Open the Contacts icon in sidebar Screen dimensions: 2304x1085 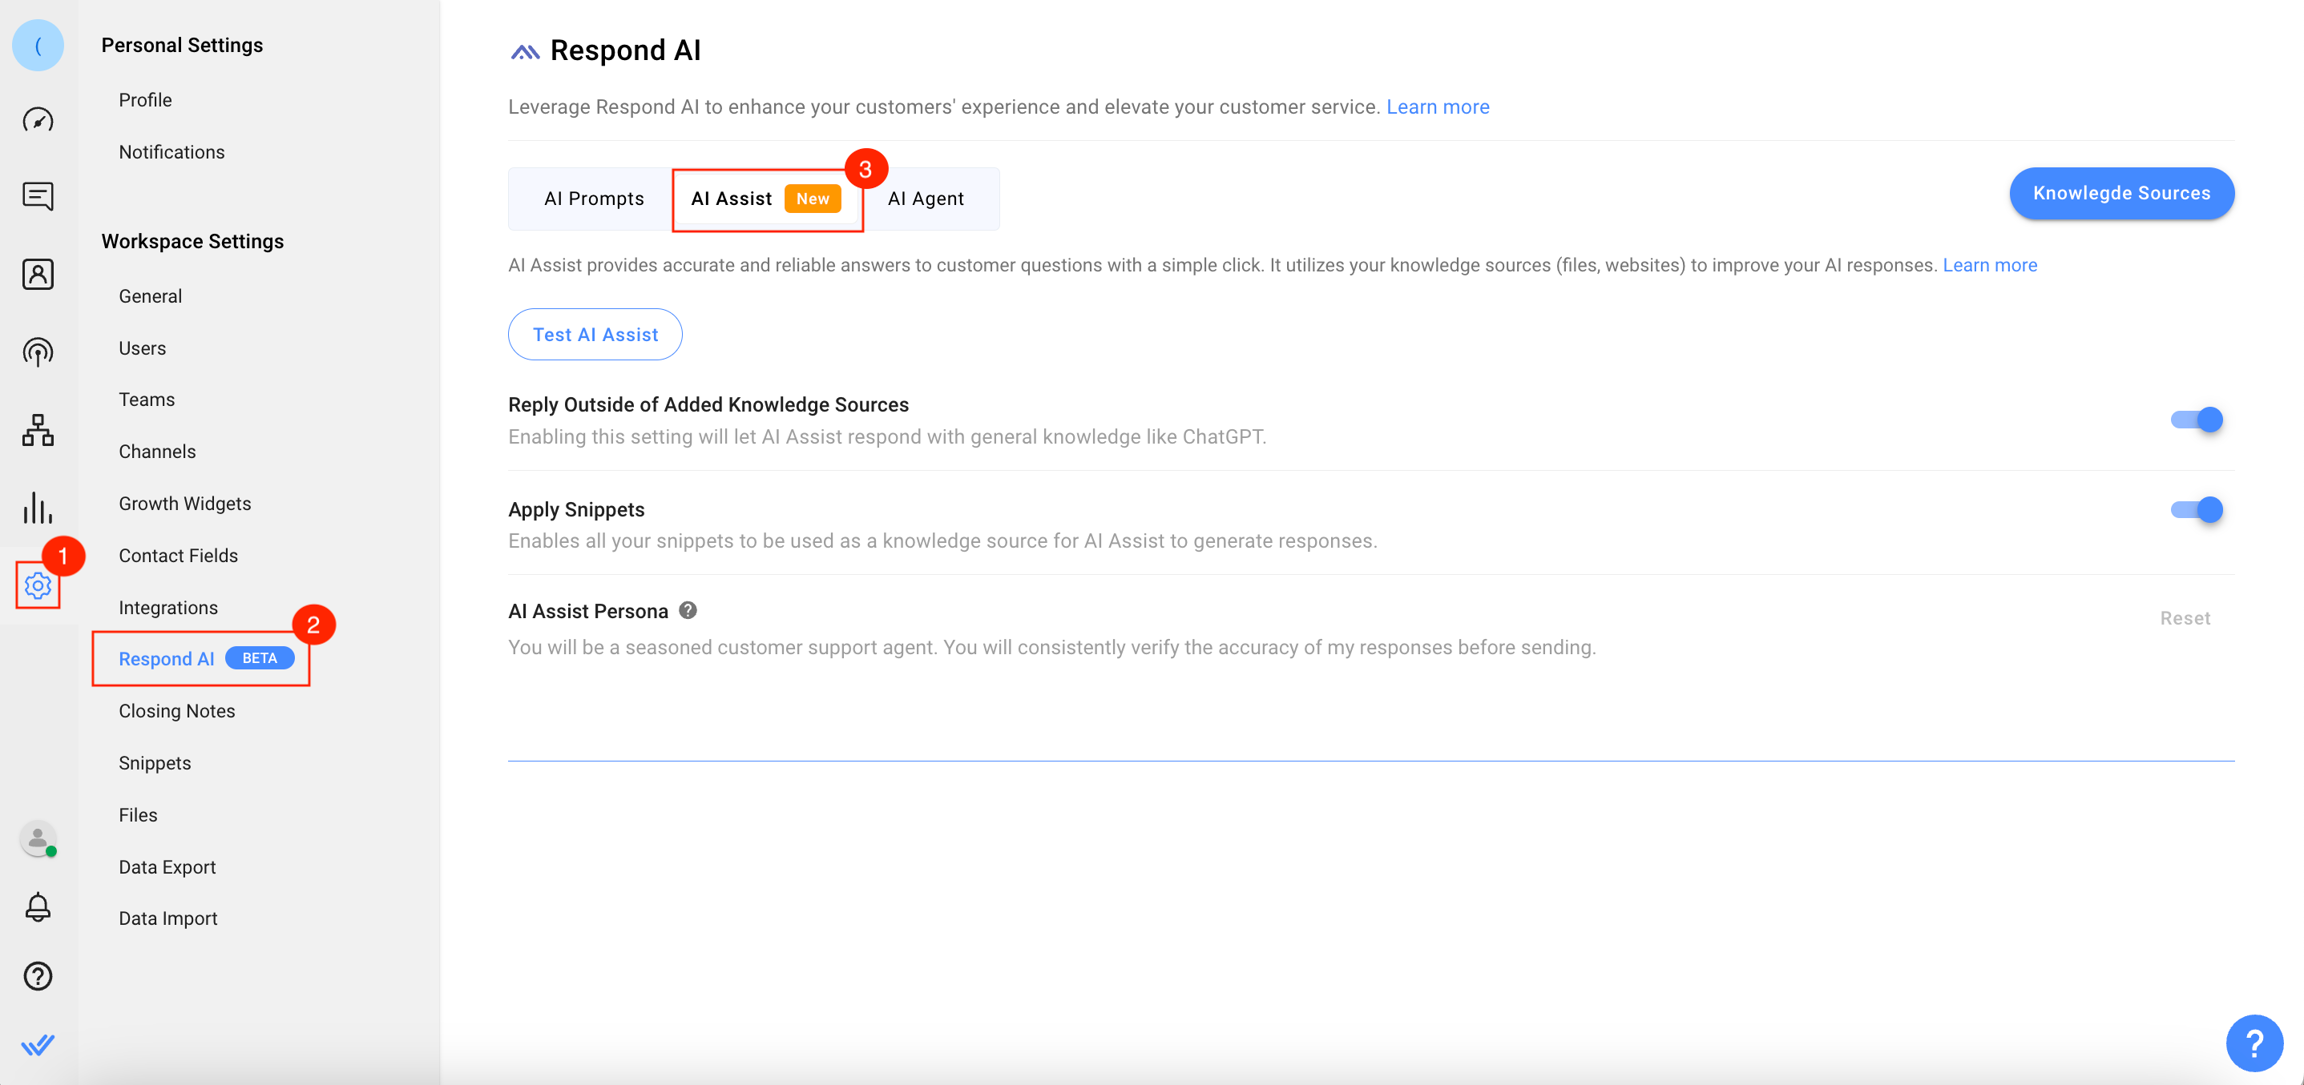point(38,274)
